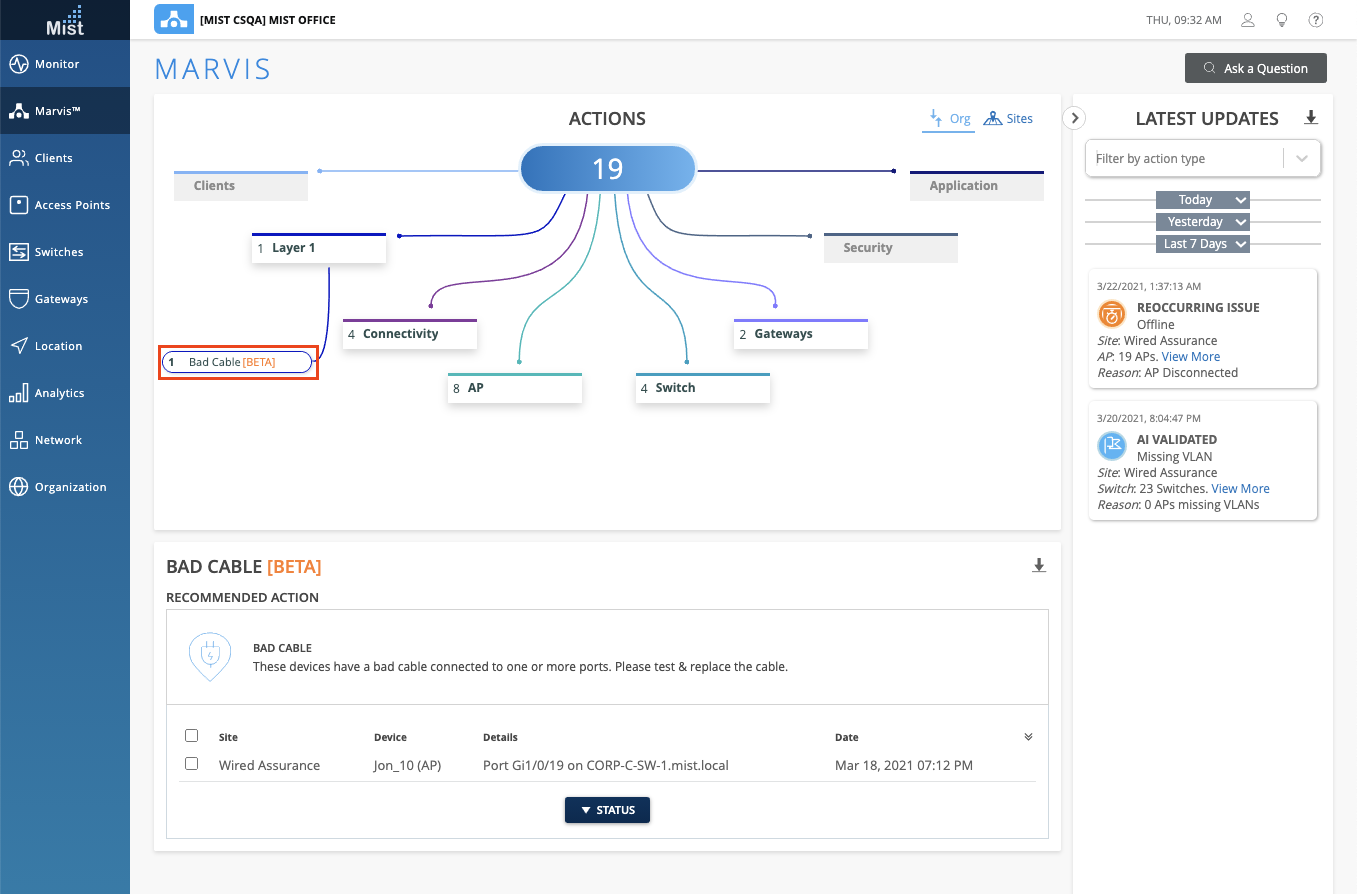Screen dimensions: 1357x894
Task: Open View More link for 19 APs
Action: (x=1191, y=357)
